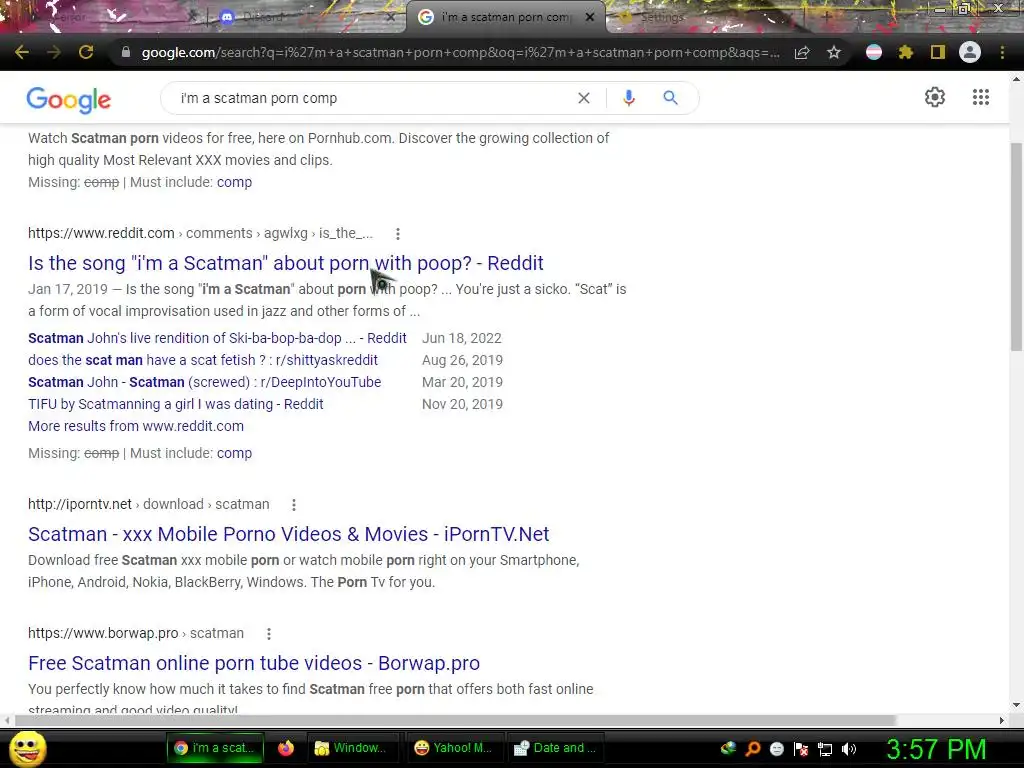Reload the page with the refresh icon

[x=86, y=52]
